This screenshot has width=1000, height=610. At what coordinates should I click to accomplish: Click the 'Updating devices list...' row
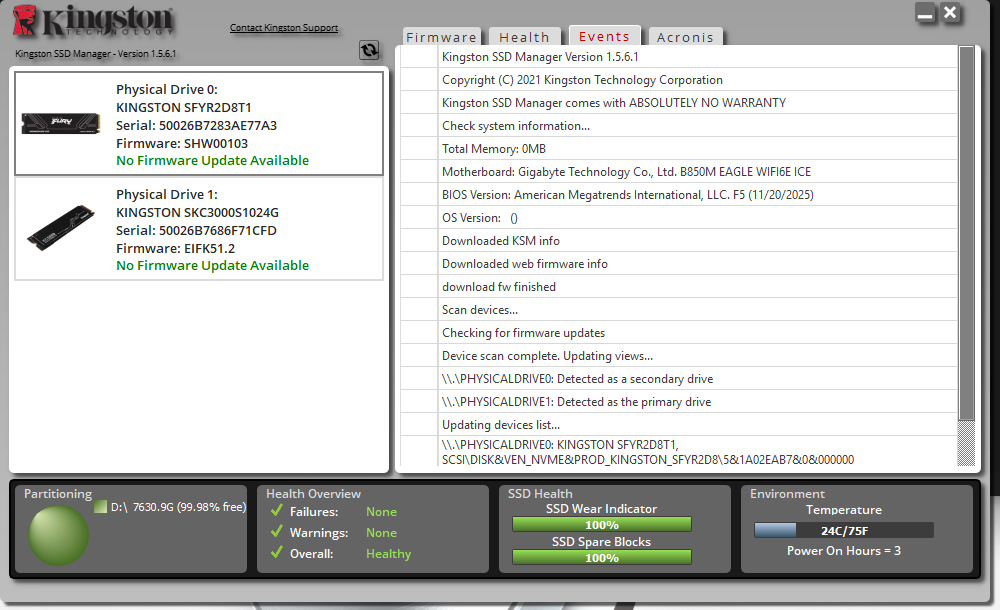click(x=679, y=424)
